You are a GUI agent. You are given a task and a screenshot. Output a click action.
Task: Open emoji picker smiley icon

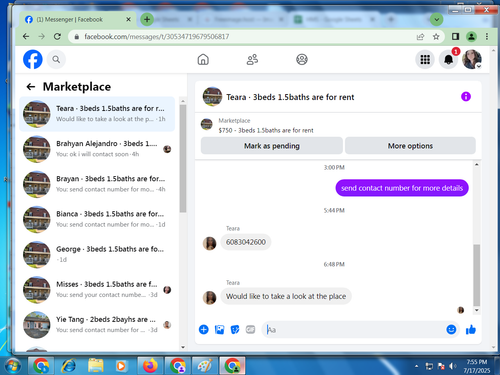451,330
